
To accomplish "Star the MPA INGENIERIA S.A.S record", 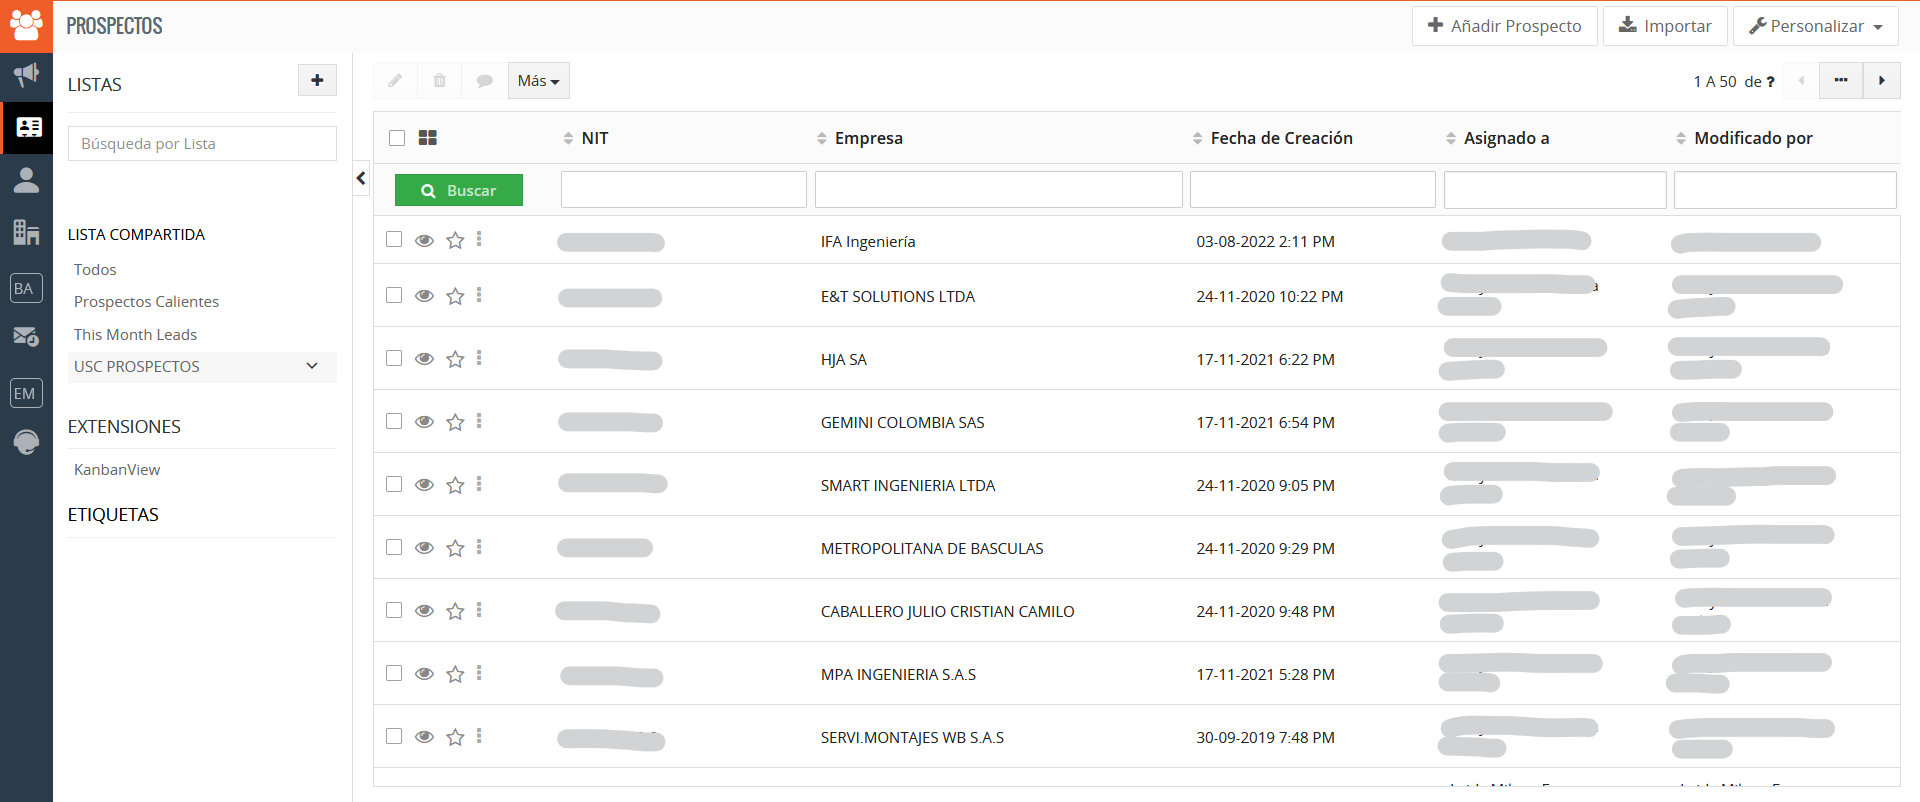I will pos(455,674).
